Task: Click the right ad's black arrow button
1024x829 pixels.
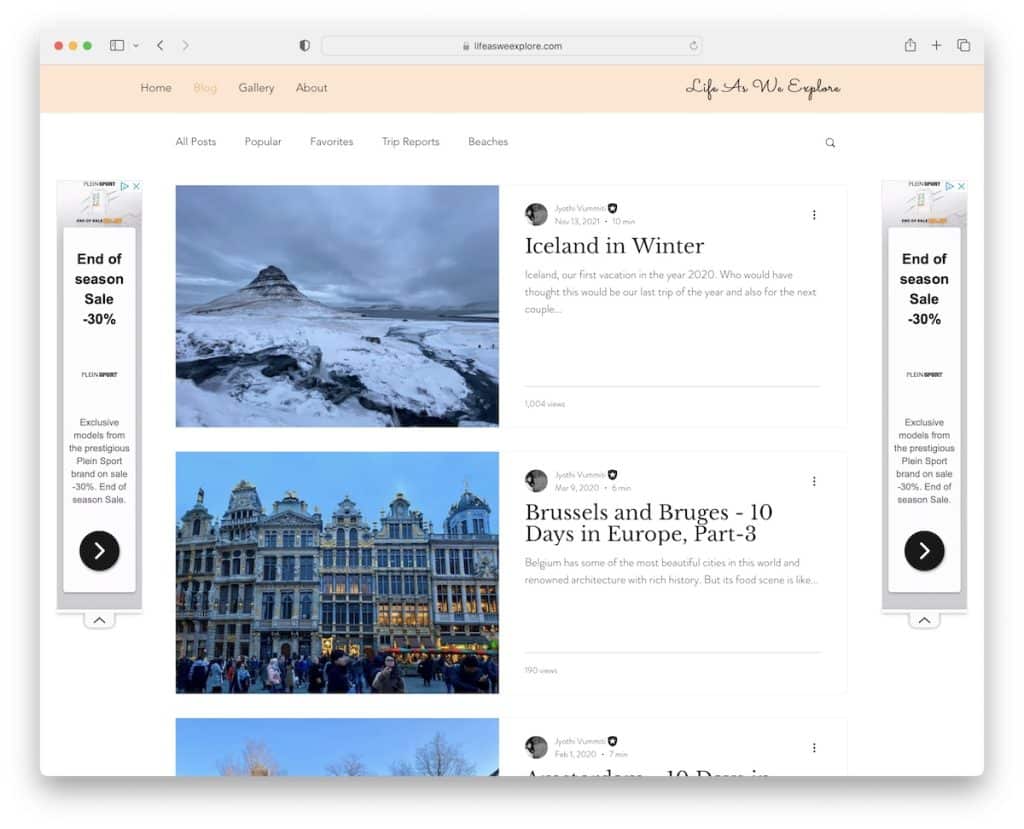Action: point(924,551)
